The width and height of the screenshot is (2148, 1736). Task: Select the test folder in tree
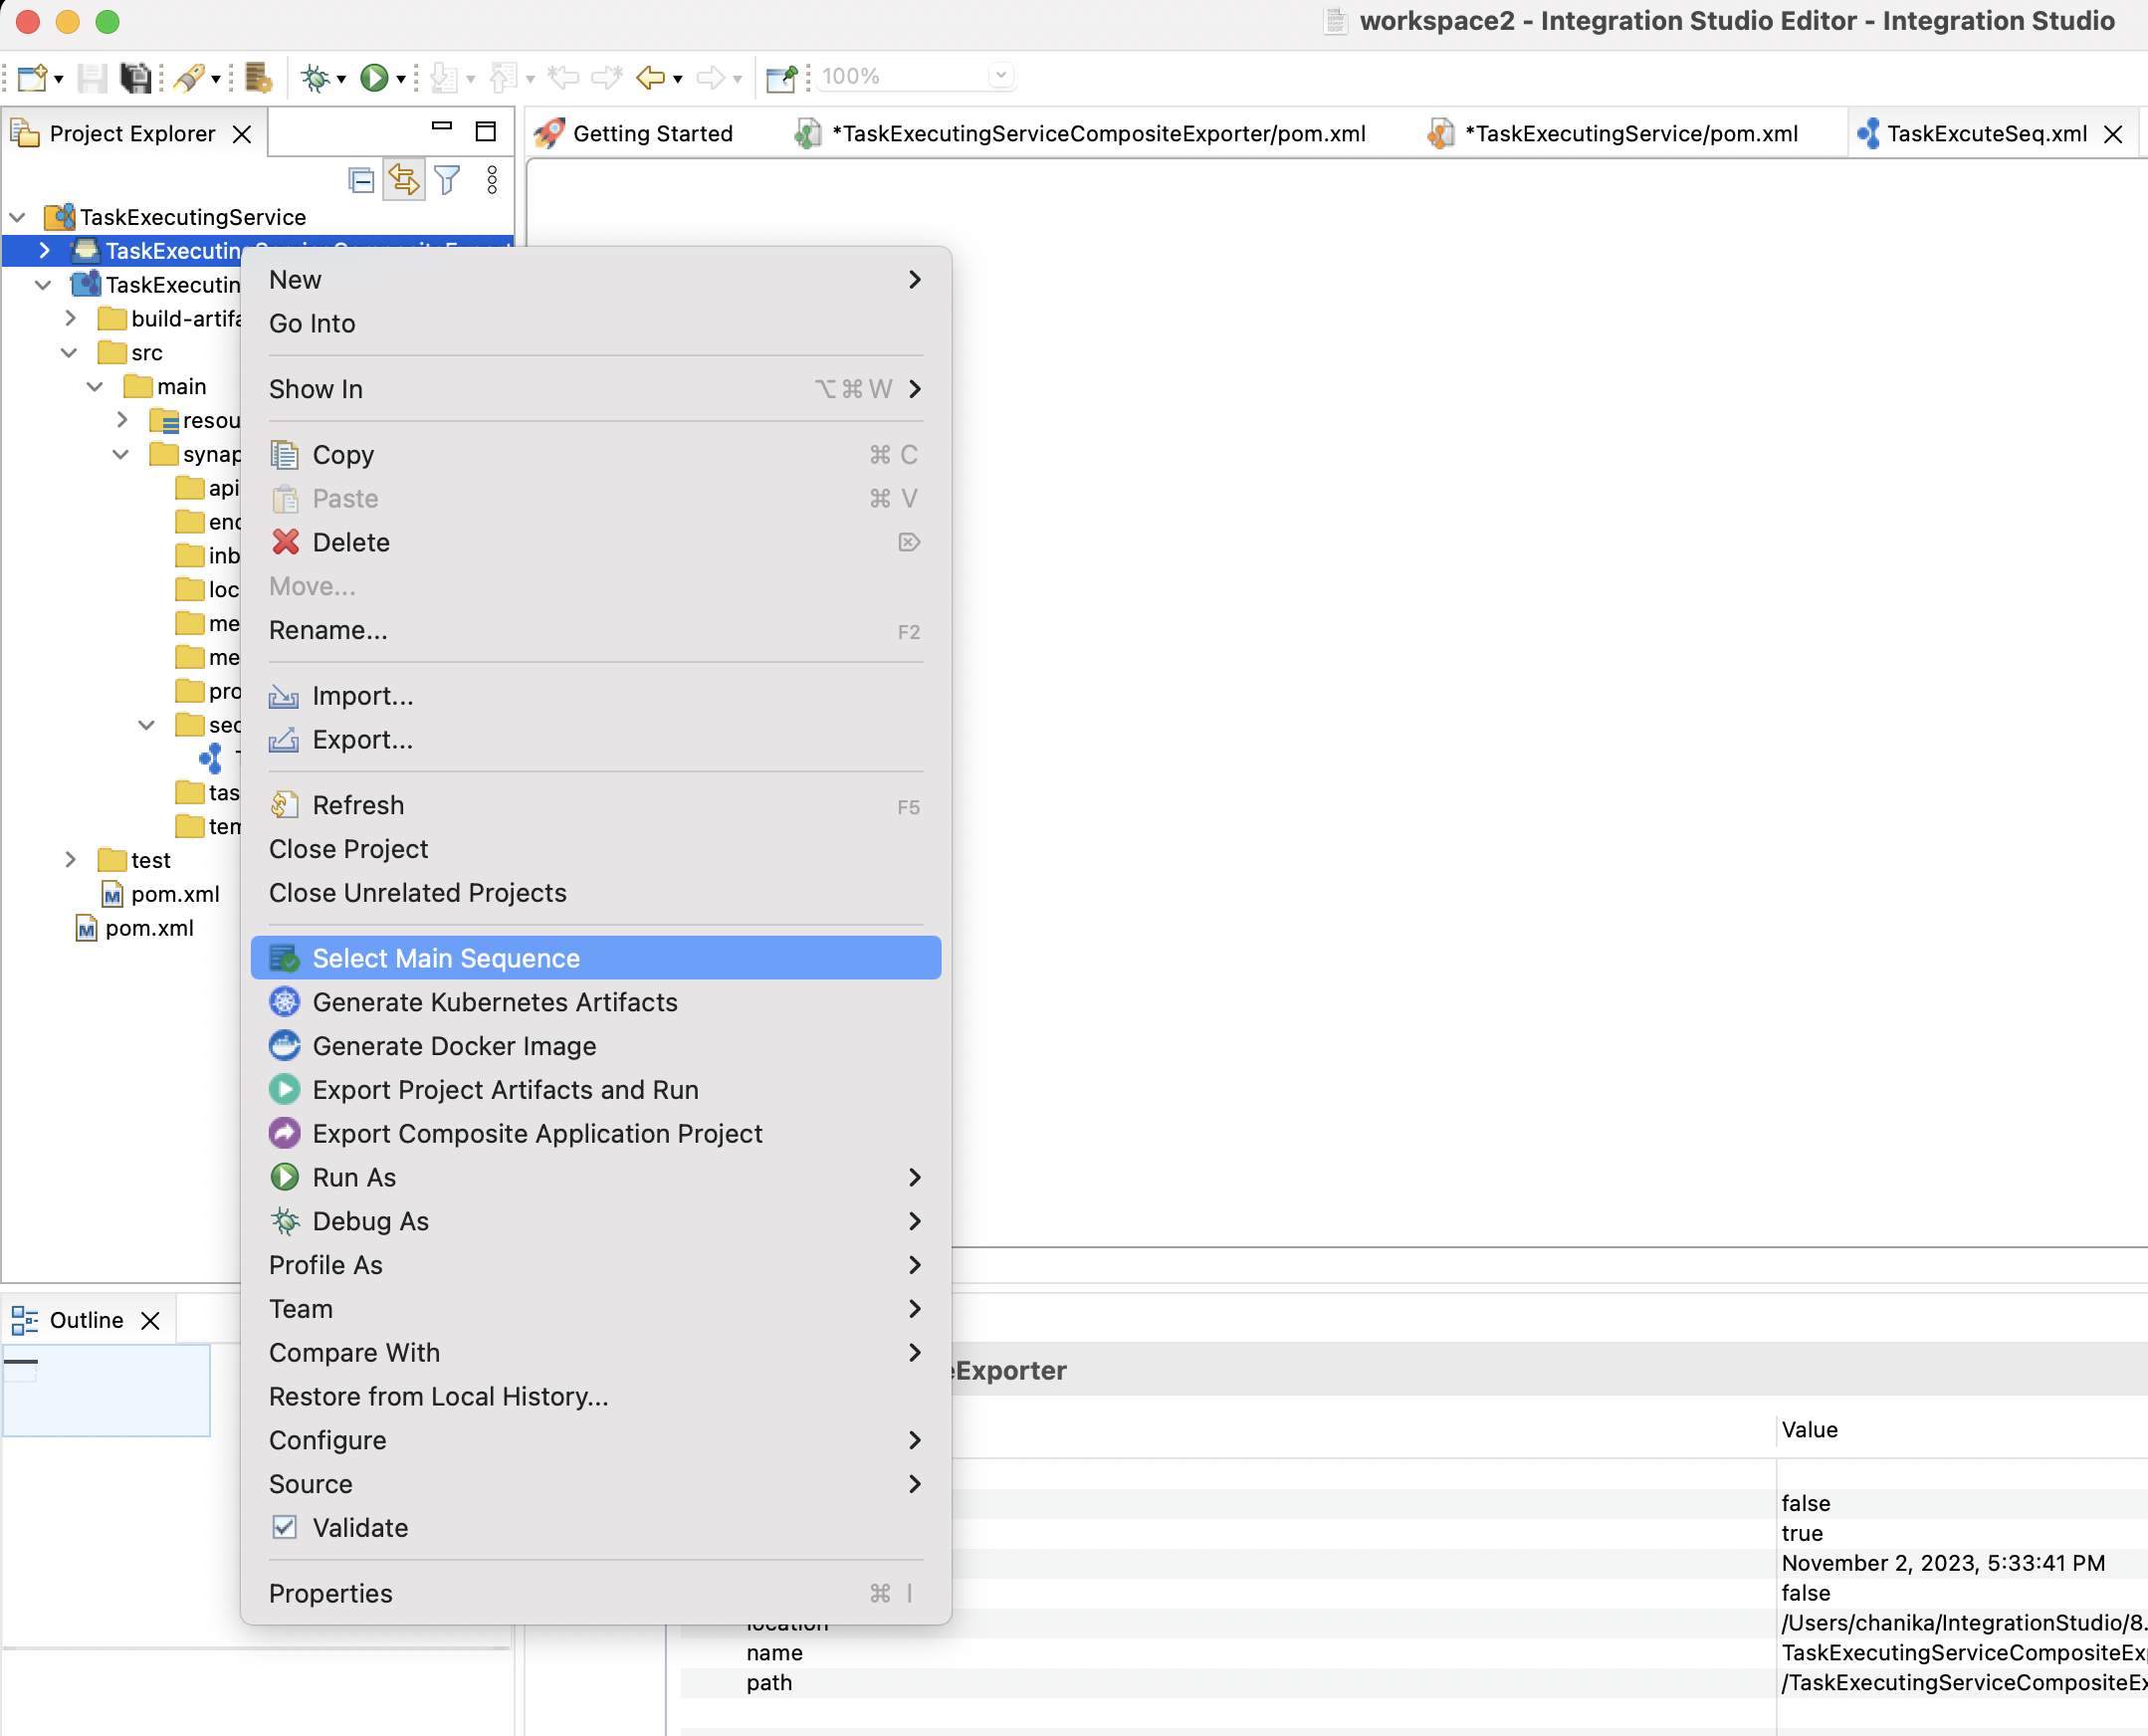pos(135,861)
